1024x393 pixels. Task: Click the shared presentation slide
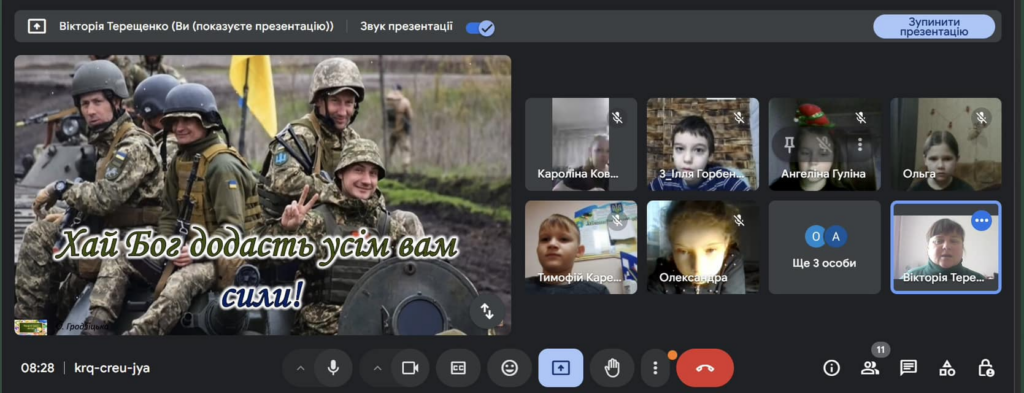pos(263,195)
